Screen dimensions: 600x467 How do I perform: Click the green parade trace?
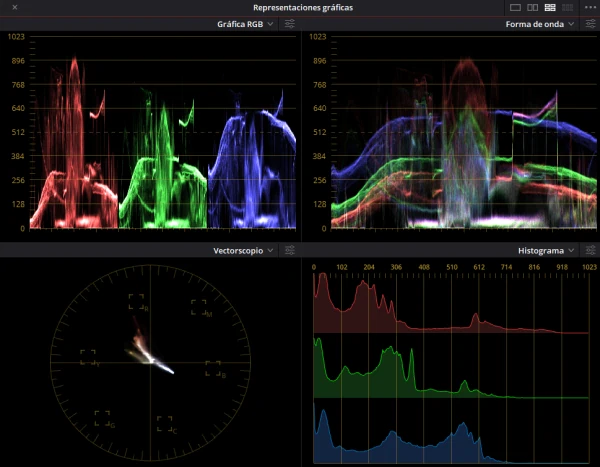[x=163, y=158]
